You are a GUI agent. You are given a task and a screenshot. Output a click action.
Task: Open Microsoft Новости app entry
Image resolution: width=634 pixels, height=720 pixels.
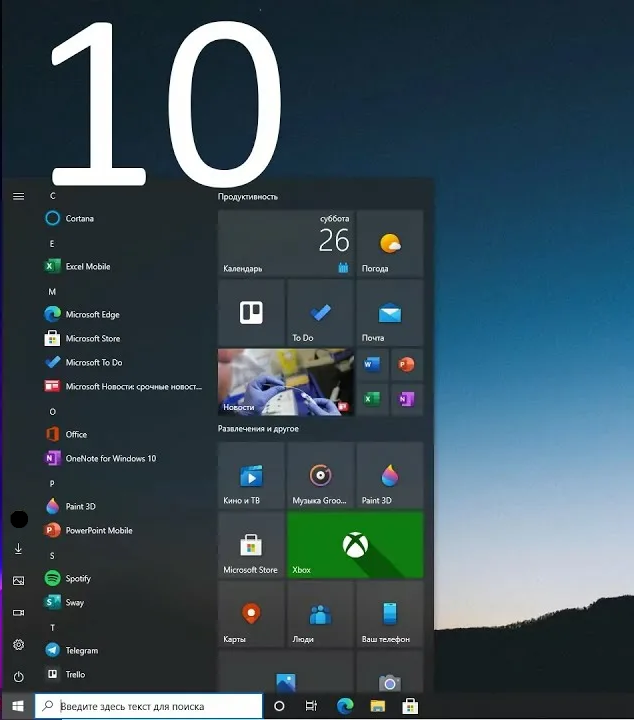tap(124, 386)
